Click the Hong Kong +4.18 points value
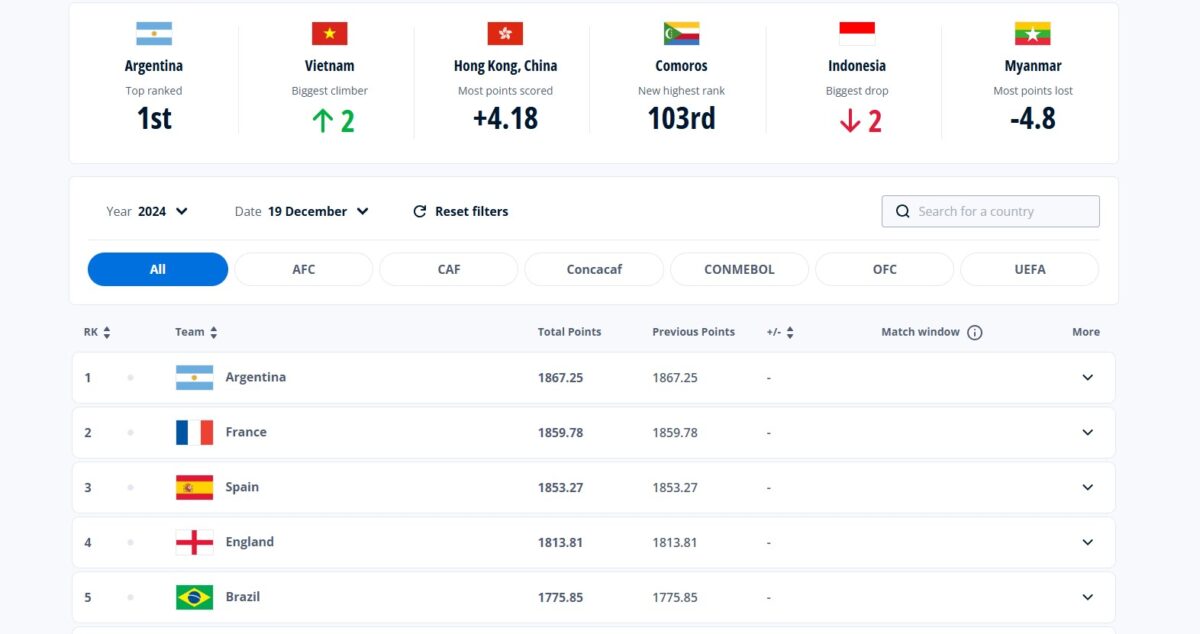1200x634 pixels. pyautogui.click(x=505, y=118)
